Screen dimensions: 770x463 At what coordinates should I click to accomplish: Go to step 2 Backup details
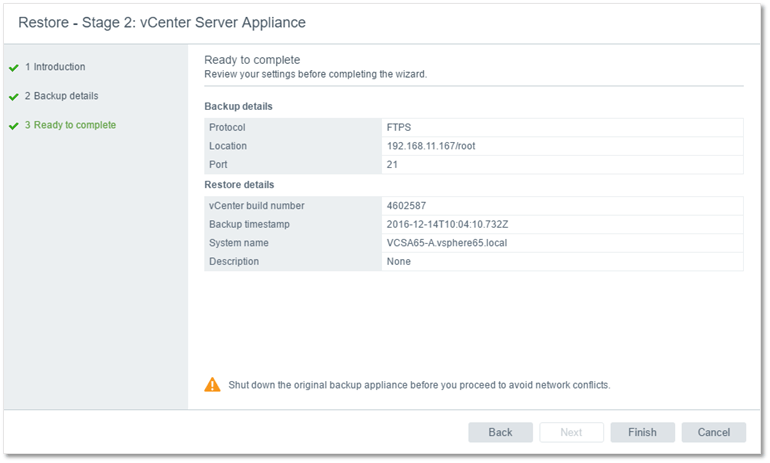[x=61, y=96]
